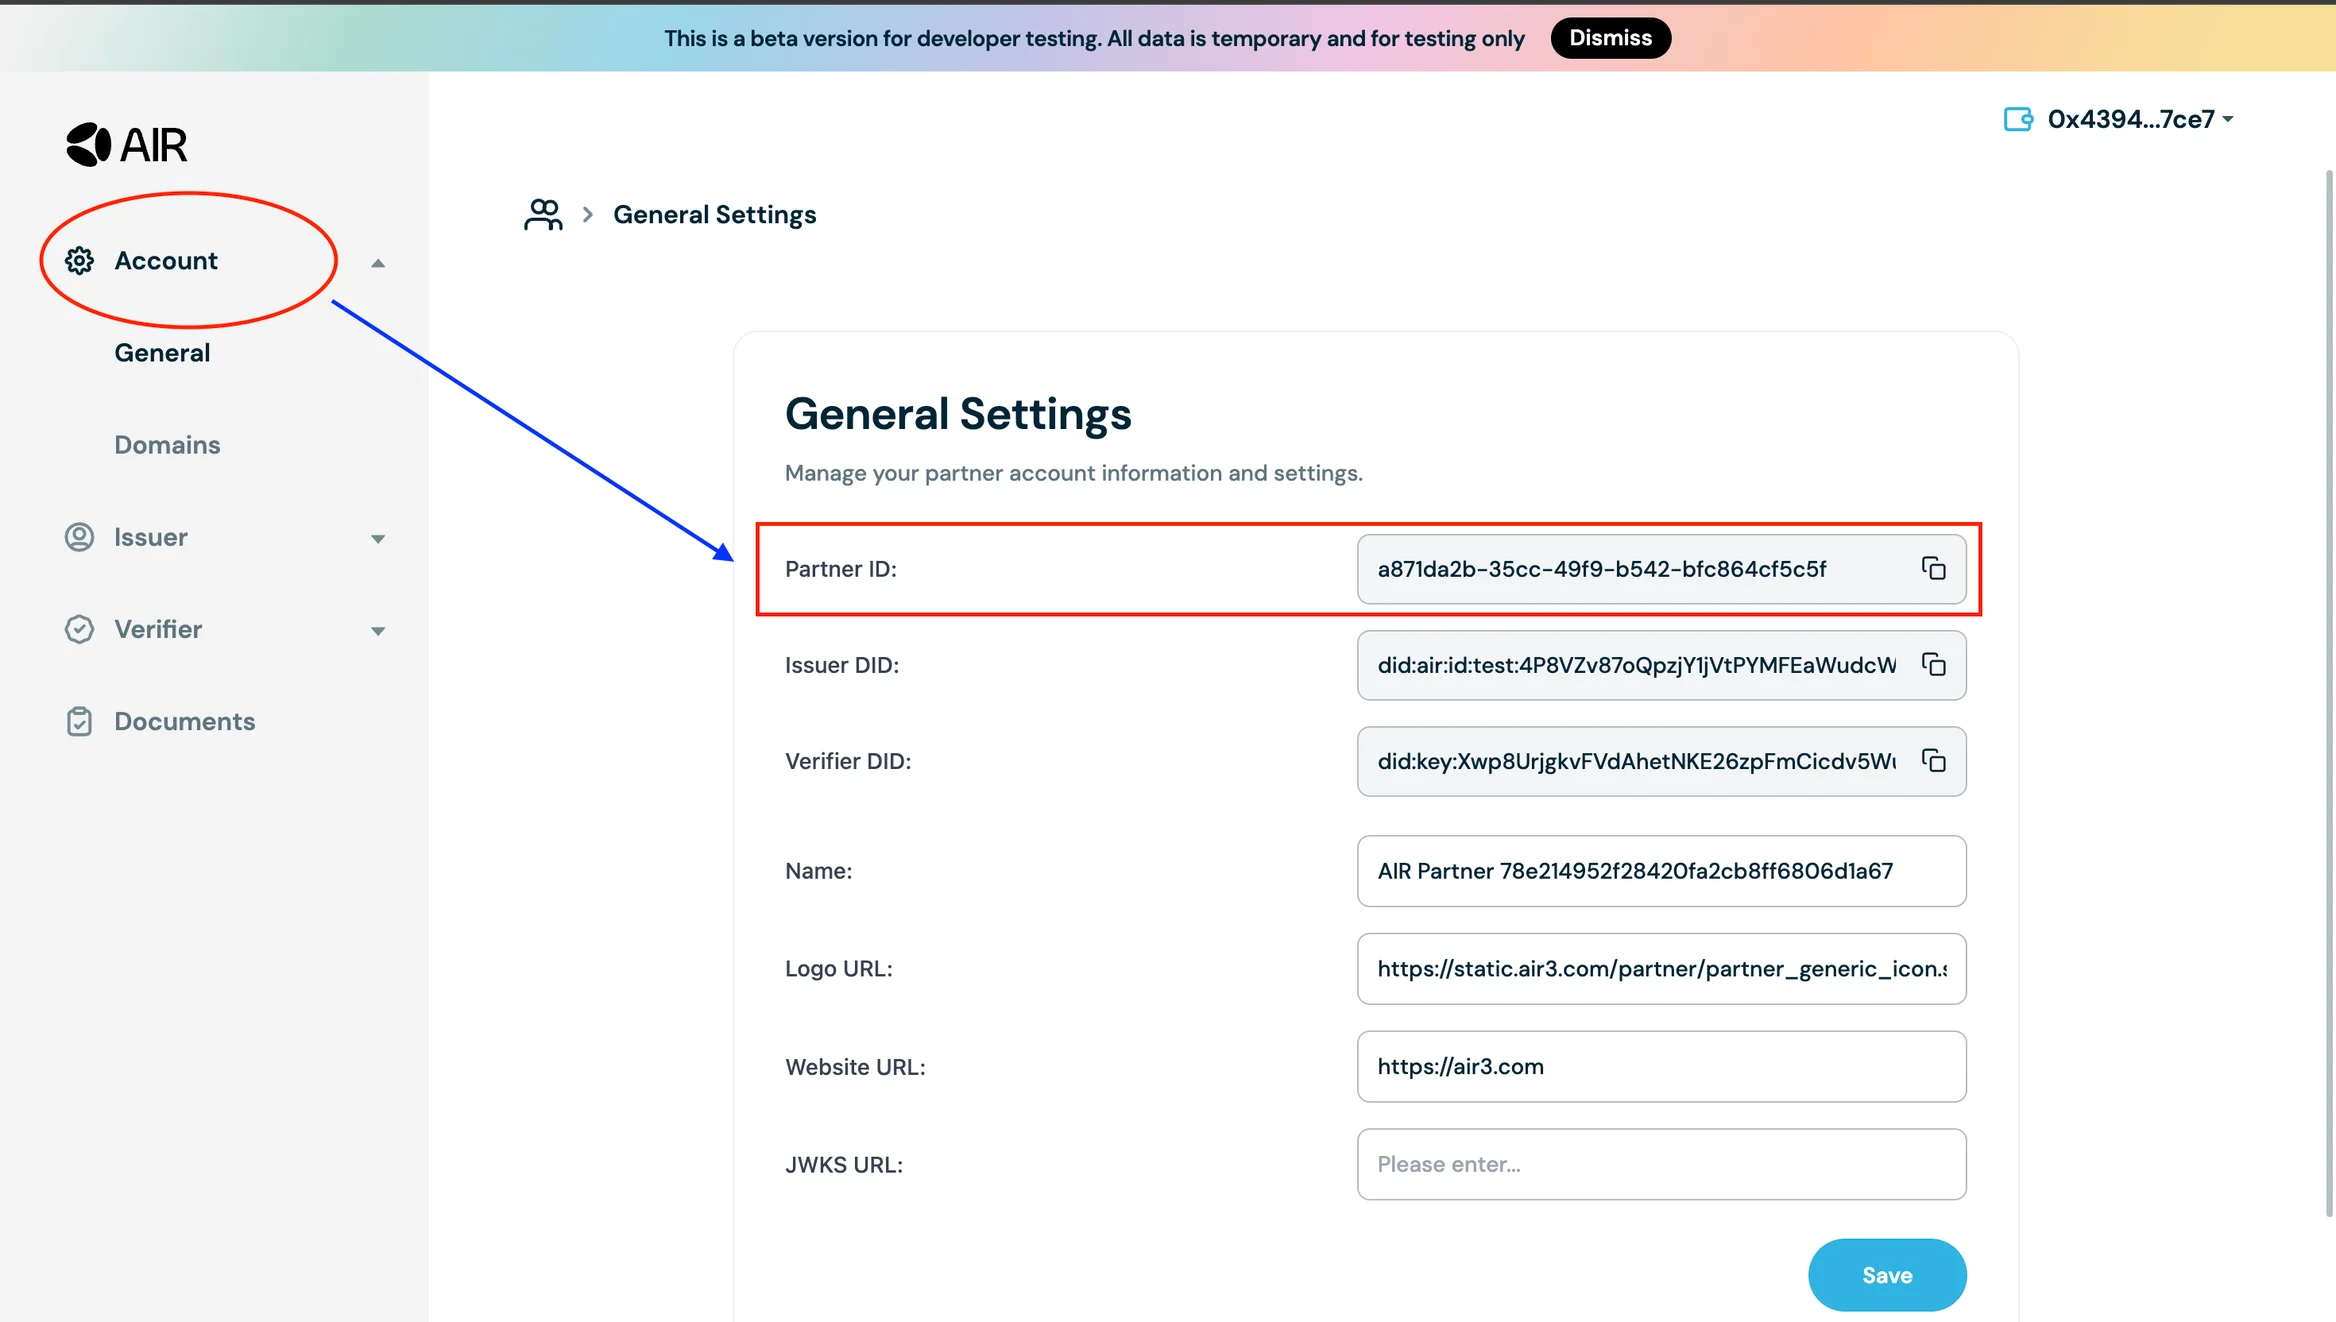The image size is (2336, 1322).
Task: Open the Domains submenu item
Action: pos(167,445)
